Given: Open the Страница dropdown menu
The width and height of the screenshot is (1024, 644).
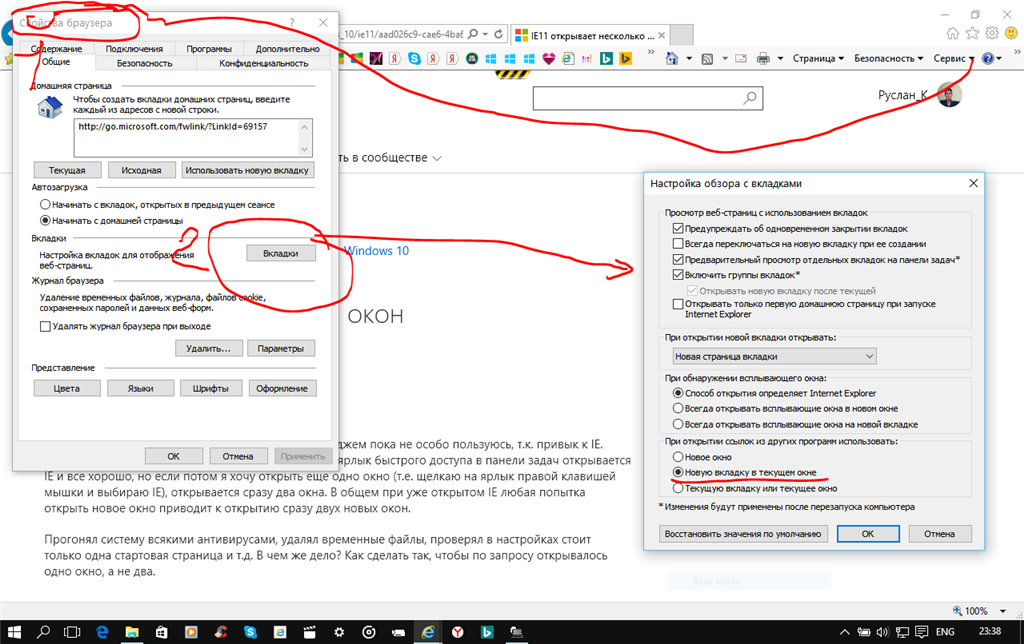Looking at the screenshot, I should tap(818, 58).
